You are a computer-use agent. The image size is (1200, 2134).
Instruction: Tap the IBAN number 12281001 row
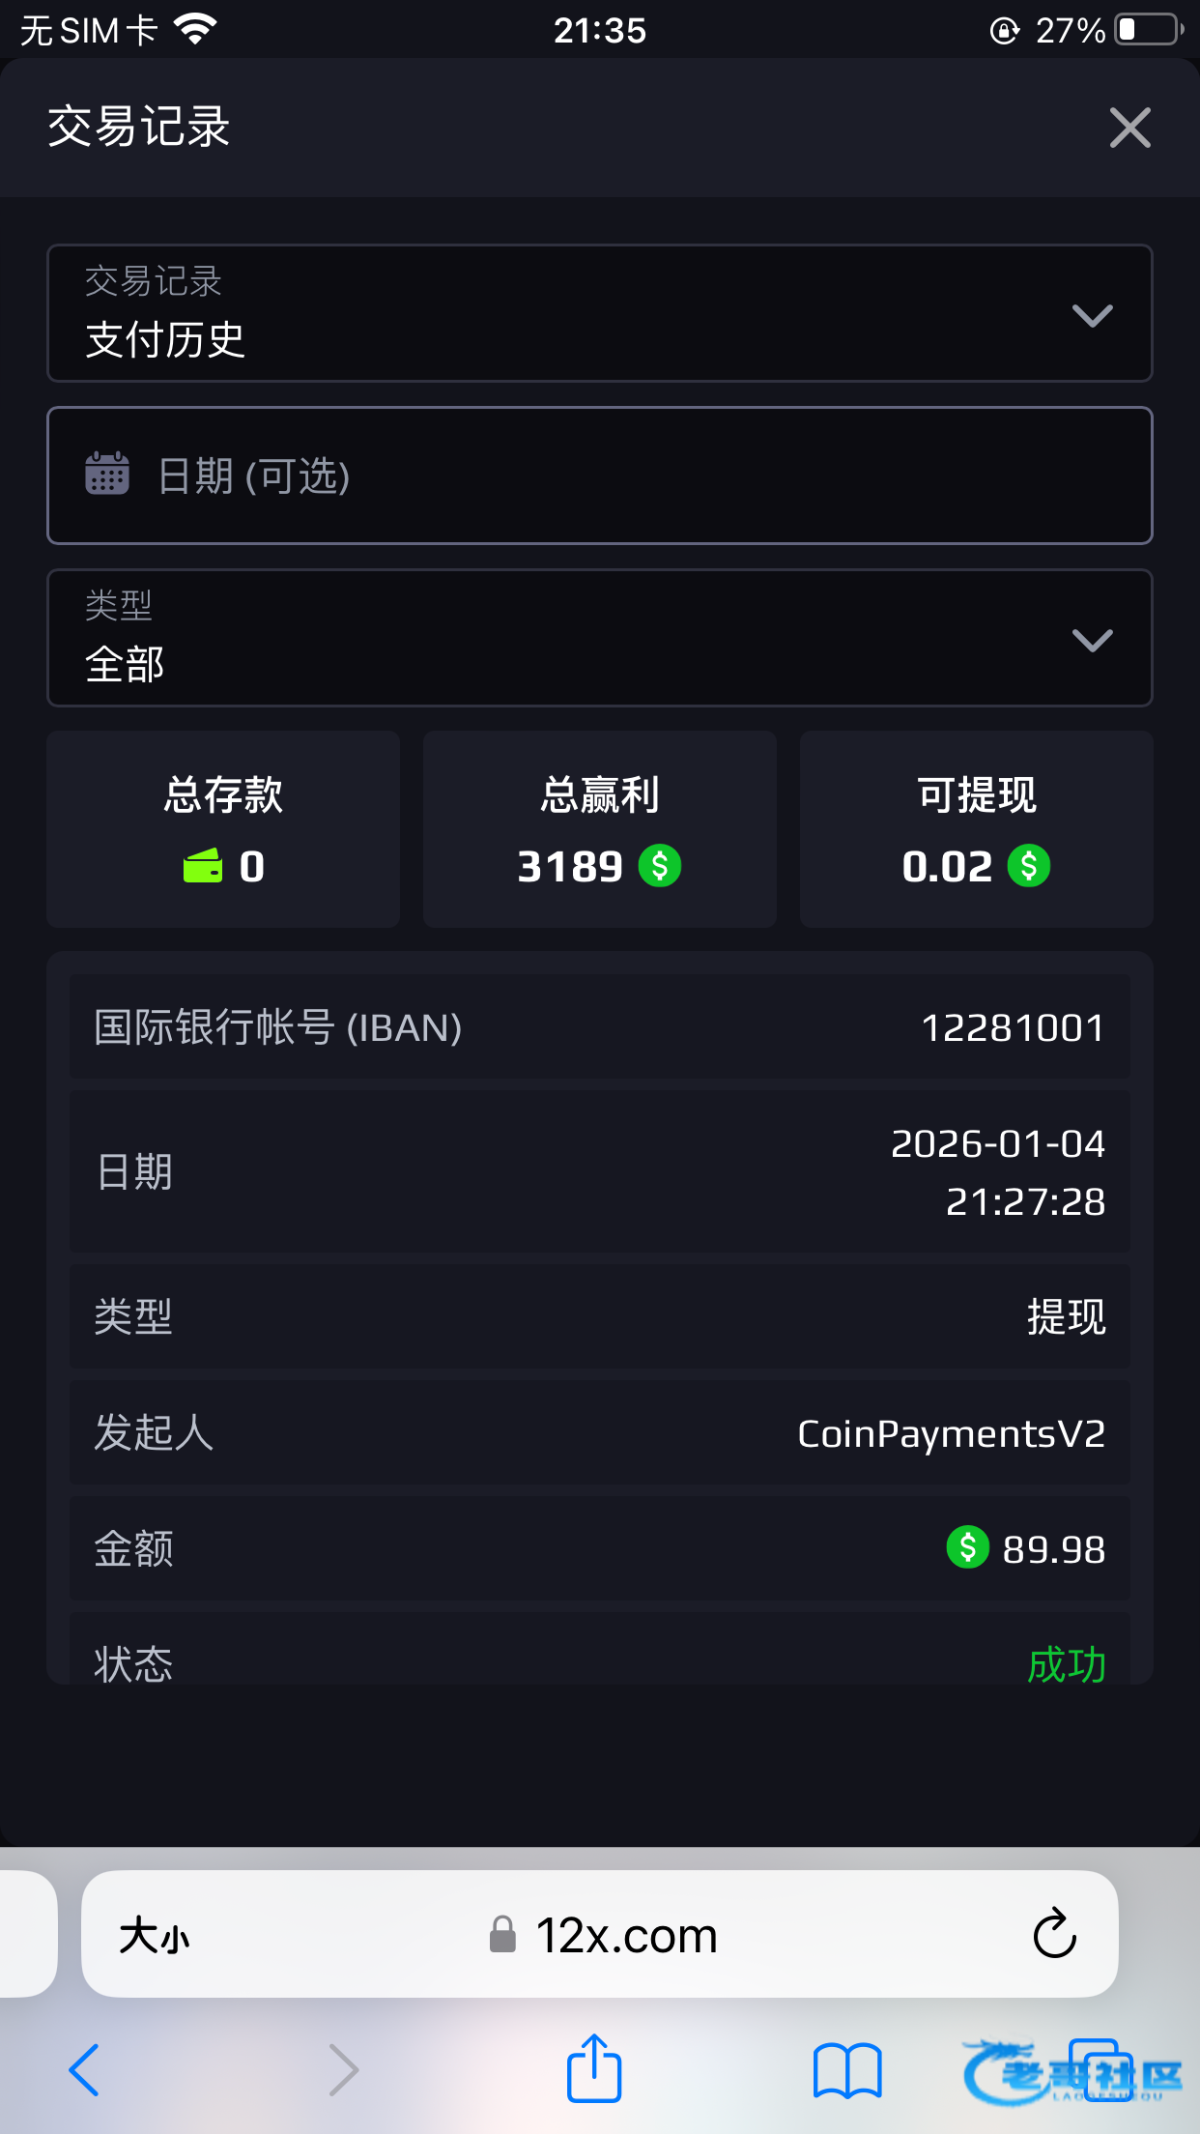pos(599,1028)
